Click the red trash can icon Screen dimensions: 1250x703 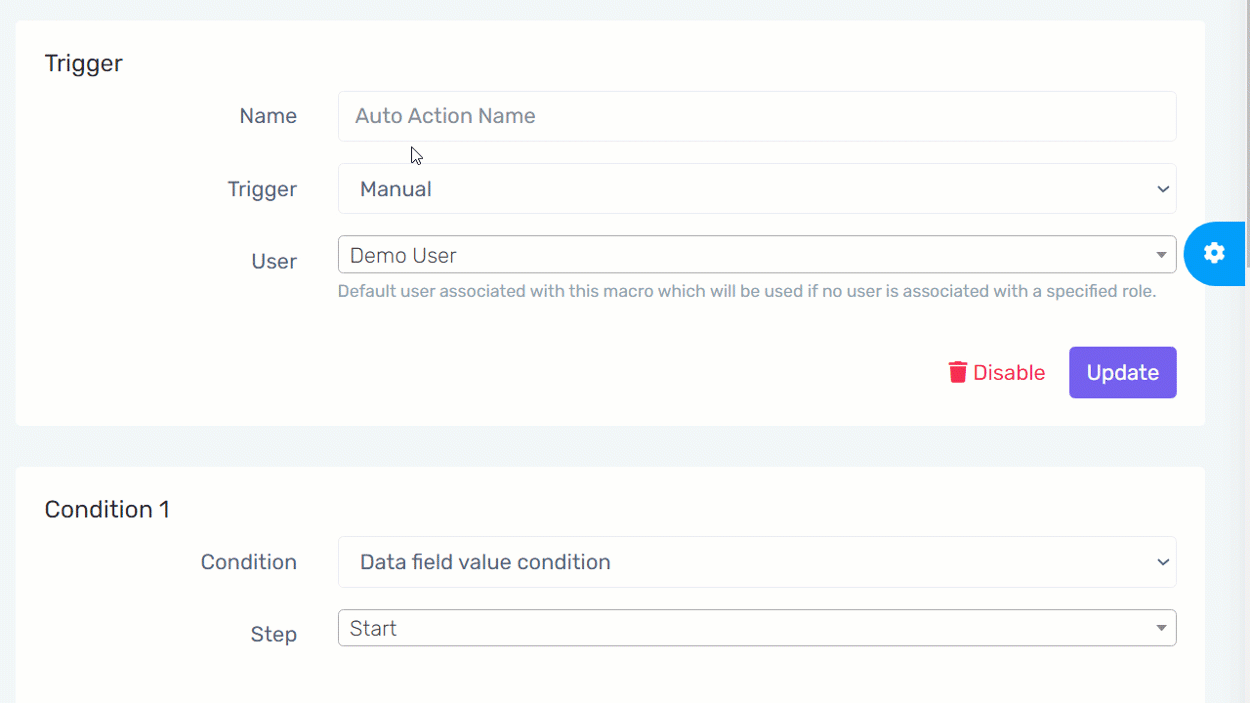tap(957, 372)
